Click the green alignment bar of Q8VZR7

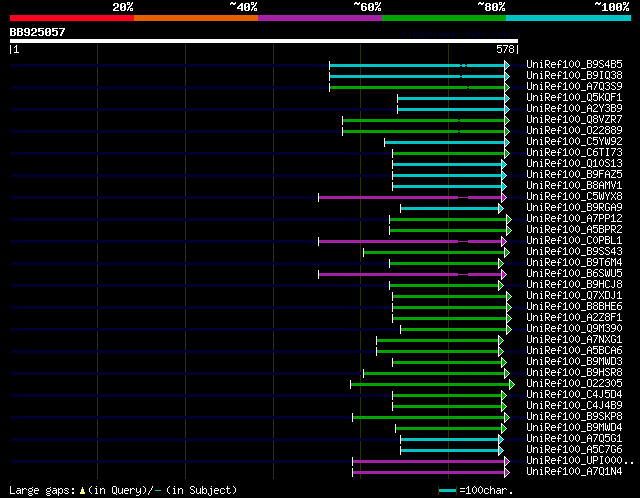coord(426,120)
